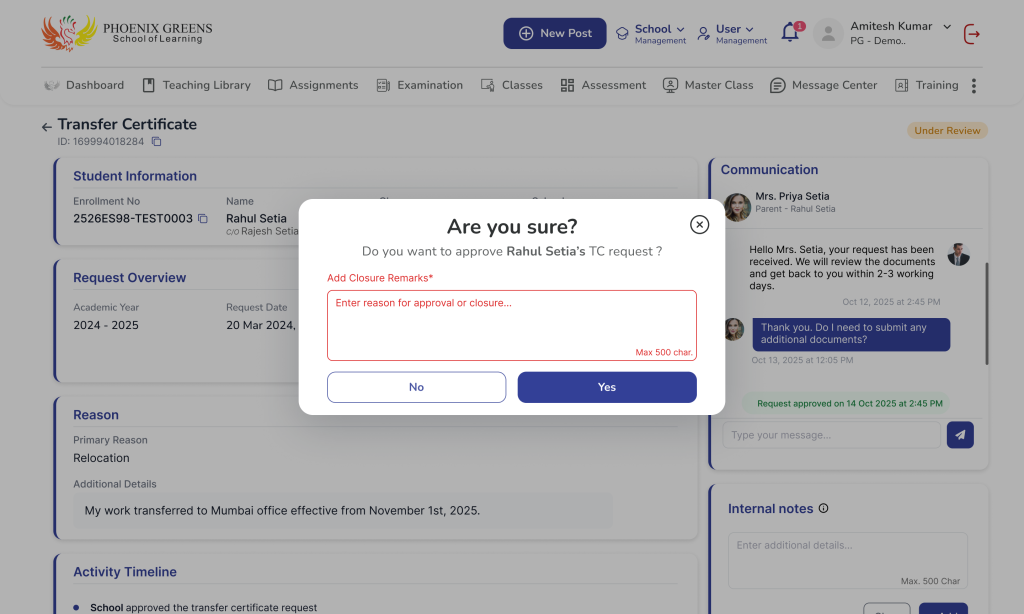Screen dimensions: 1024x614
Task: Open the Message Center tab
Action: tap(823, 86)
